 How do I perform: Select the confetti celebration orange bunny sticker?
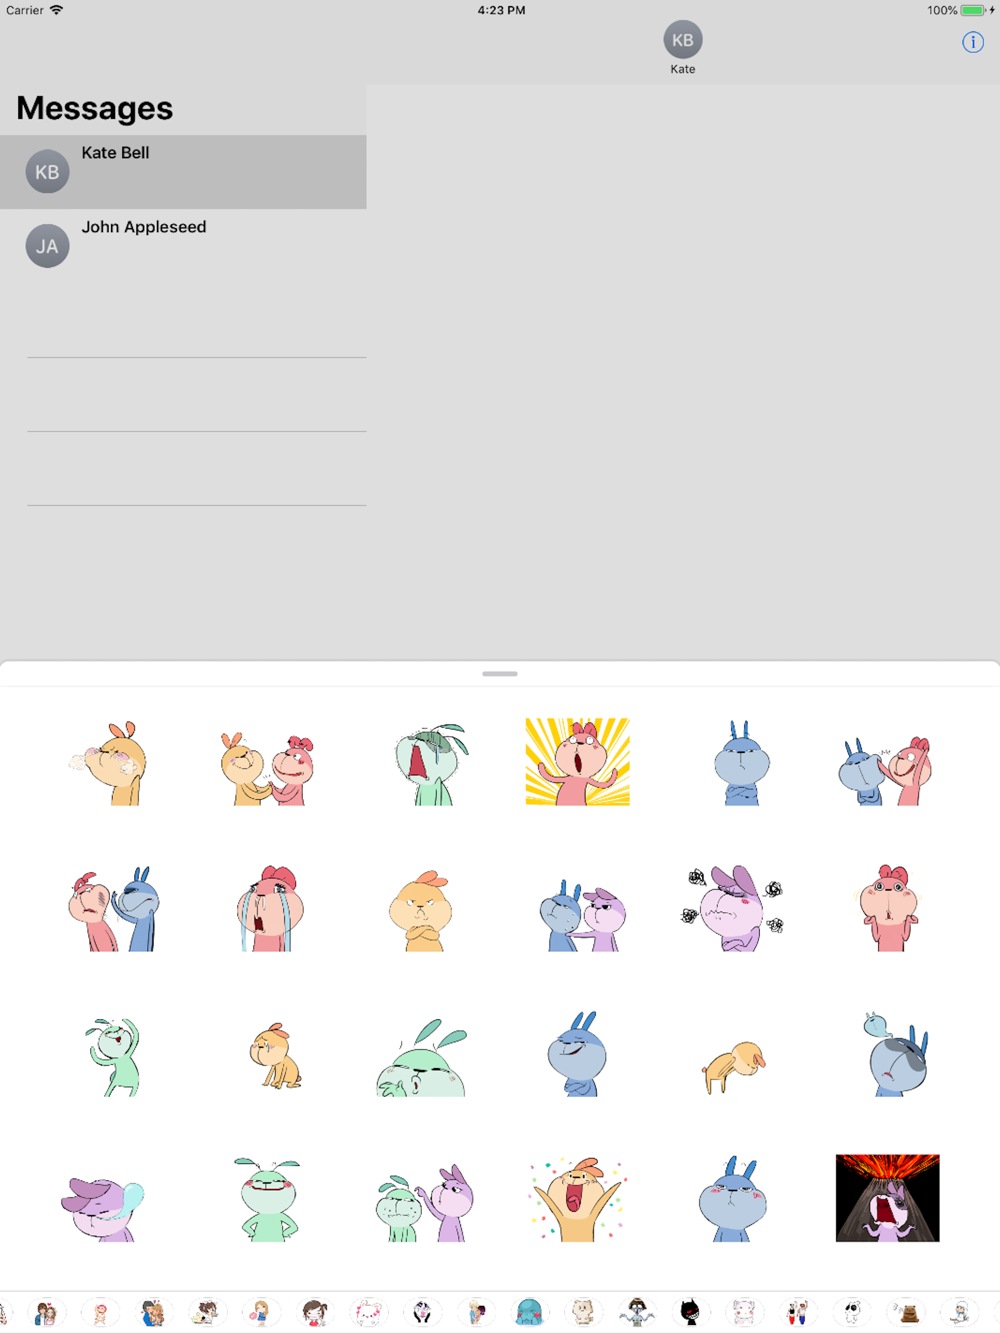578,1198
